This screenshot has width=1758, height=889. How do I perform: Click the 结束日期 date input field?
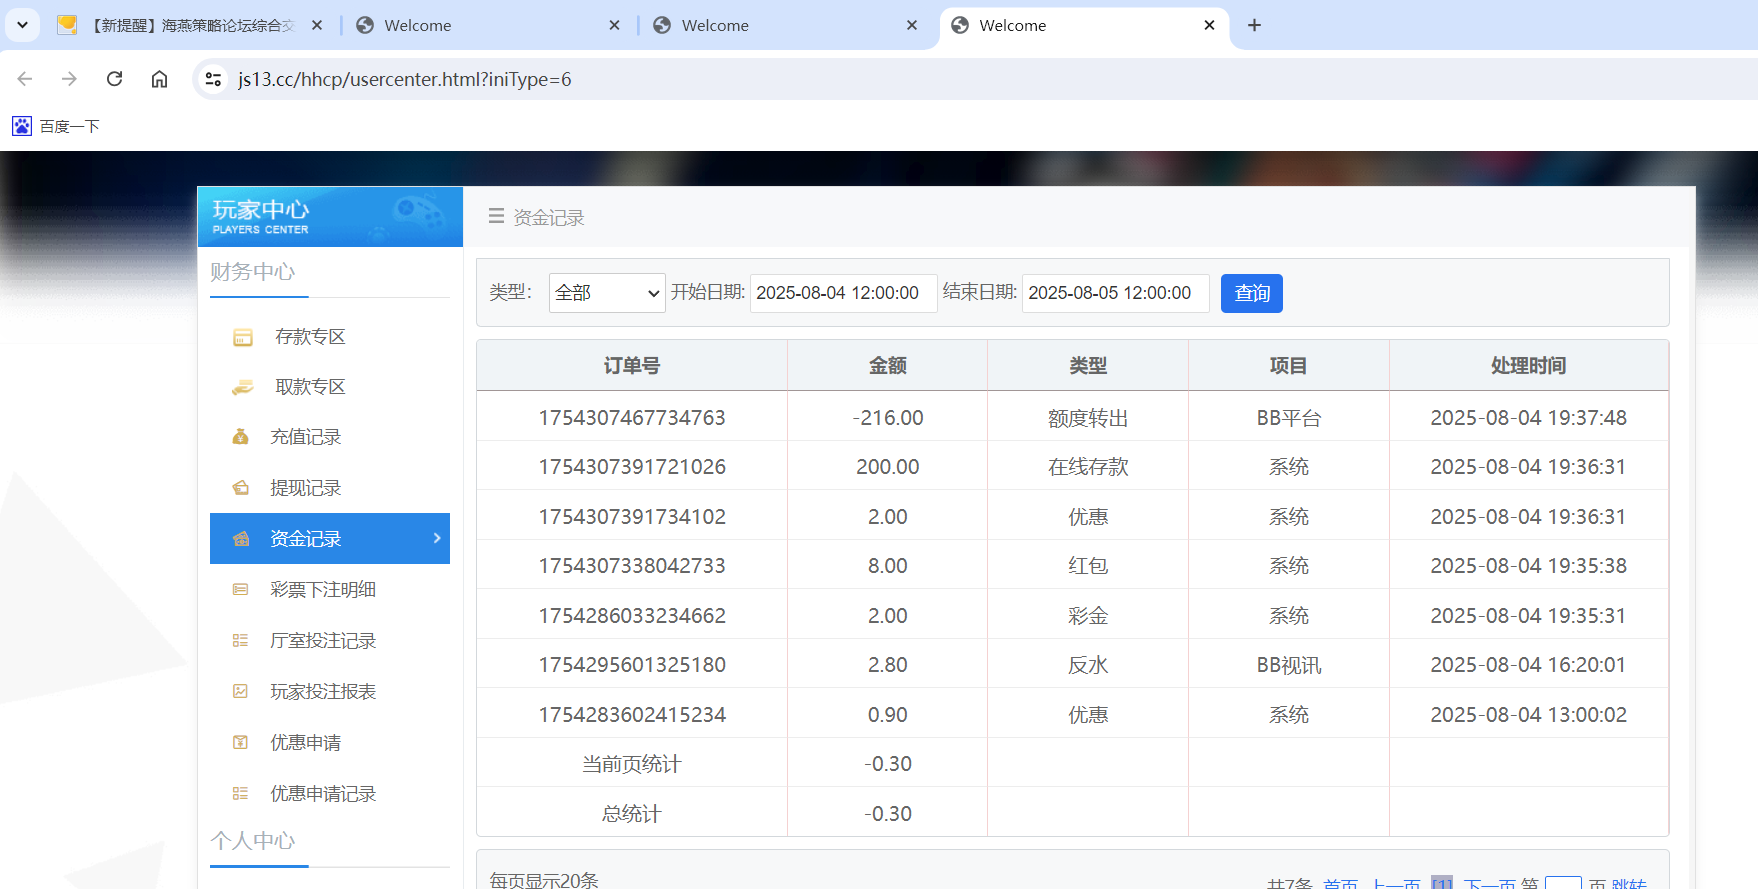coord(1114,293)
